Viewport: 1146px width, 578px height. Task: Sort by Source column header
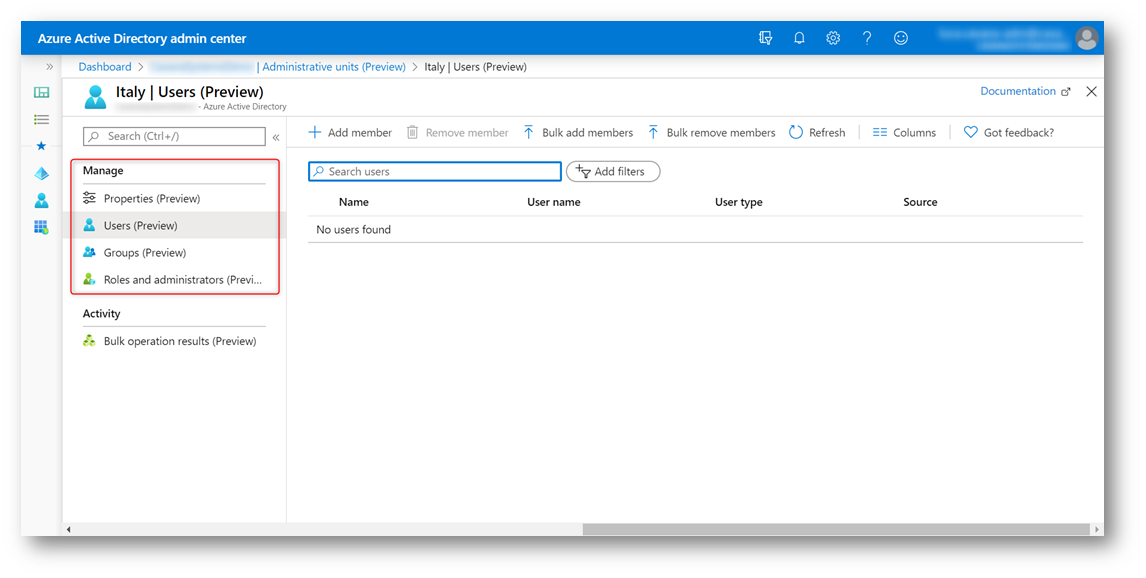(x=920, y=202)
